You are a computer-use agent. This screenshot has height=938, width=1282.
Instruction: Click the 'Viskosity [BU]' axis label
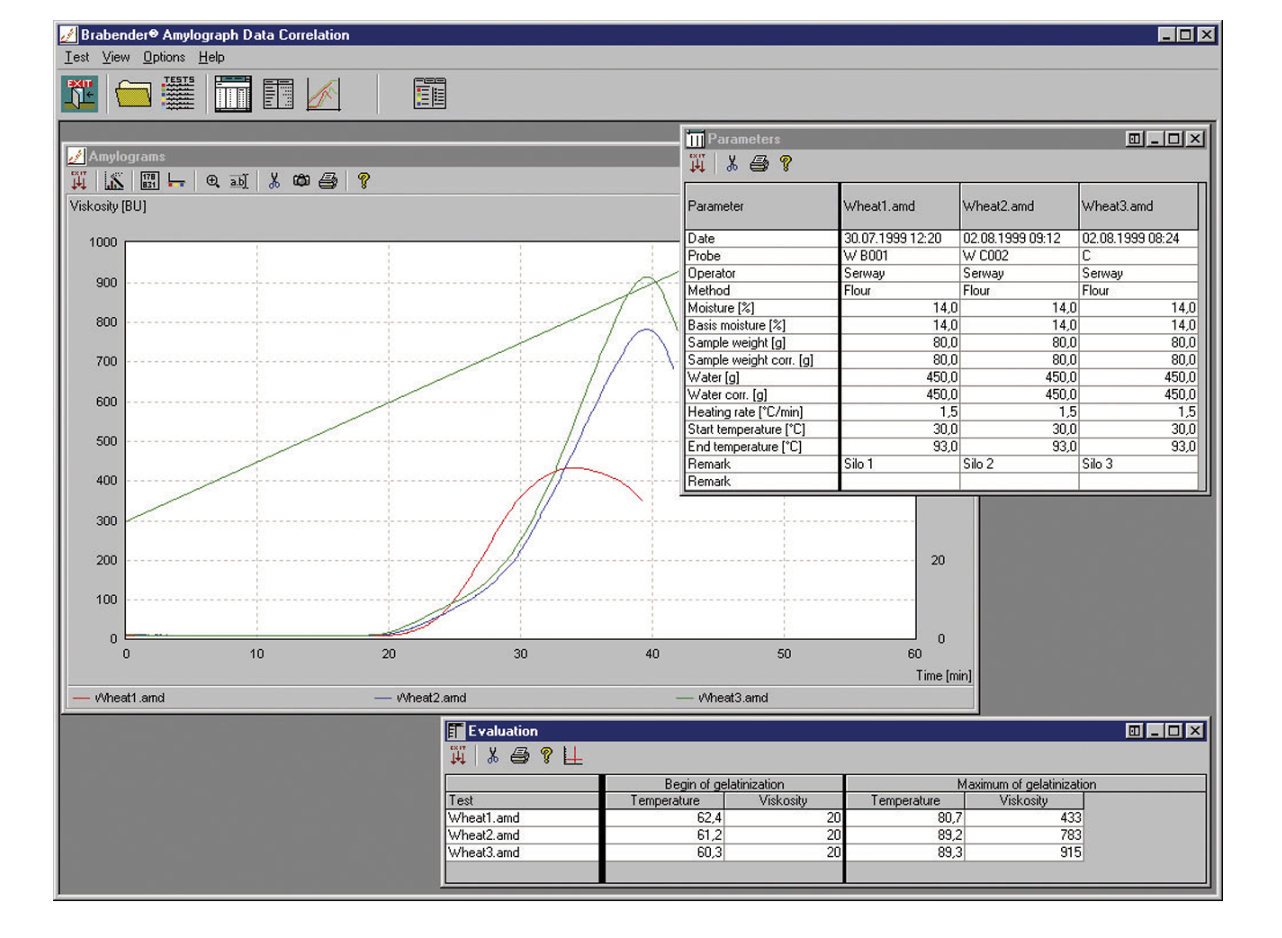110,207
